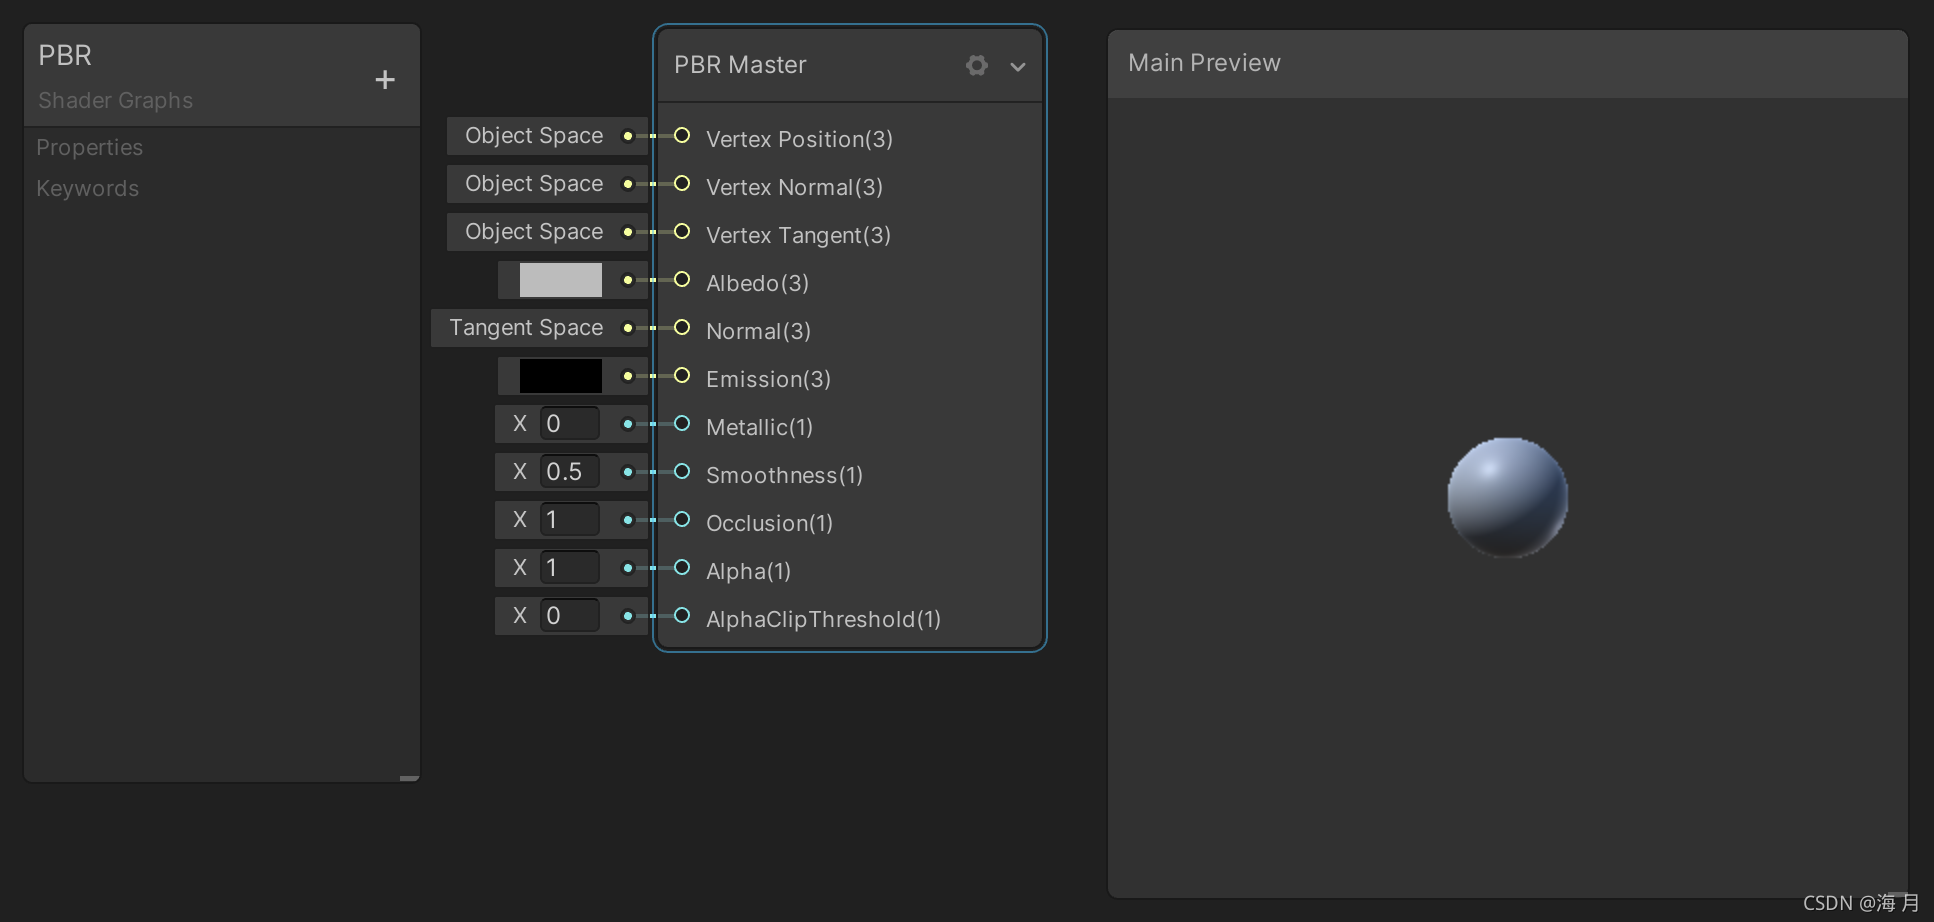Click the AlphaClipThreshold input port
1934x922 pixels.
(682, 615)
